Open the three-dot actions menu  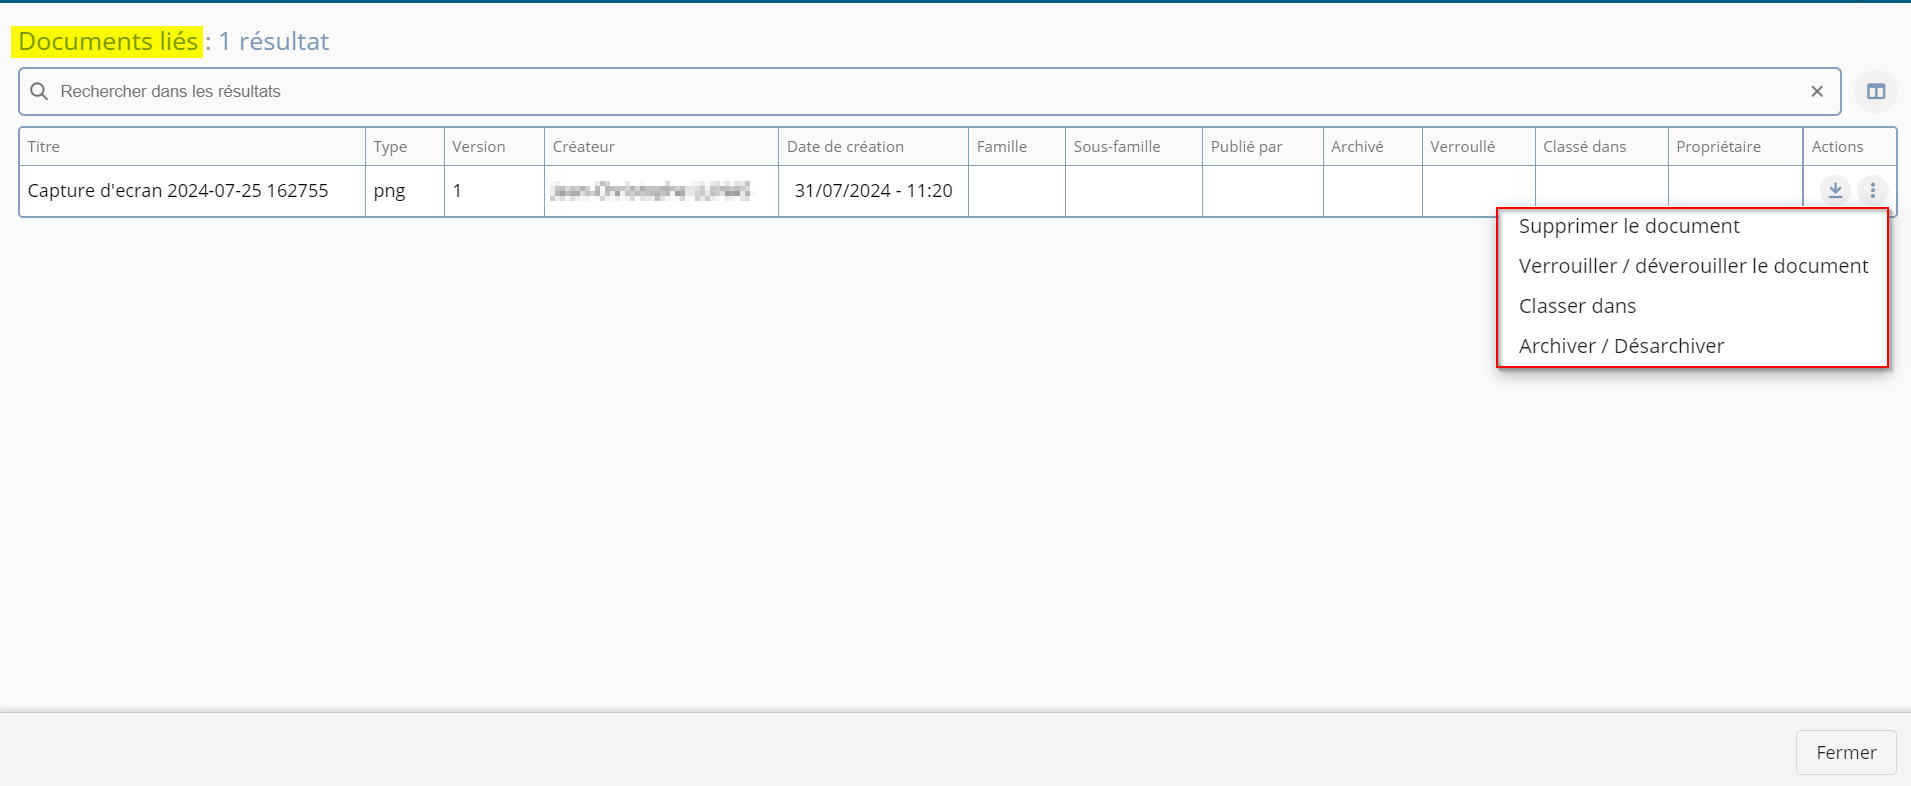pos(1872,190)
